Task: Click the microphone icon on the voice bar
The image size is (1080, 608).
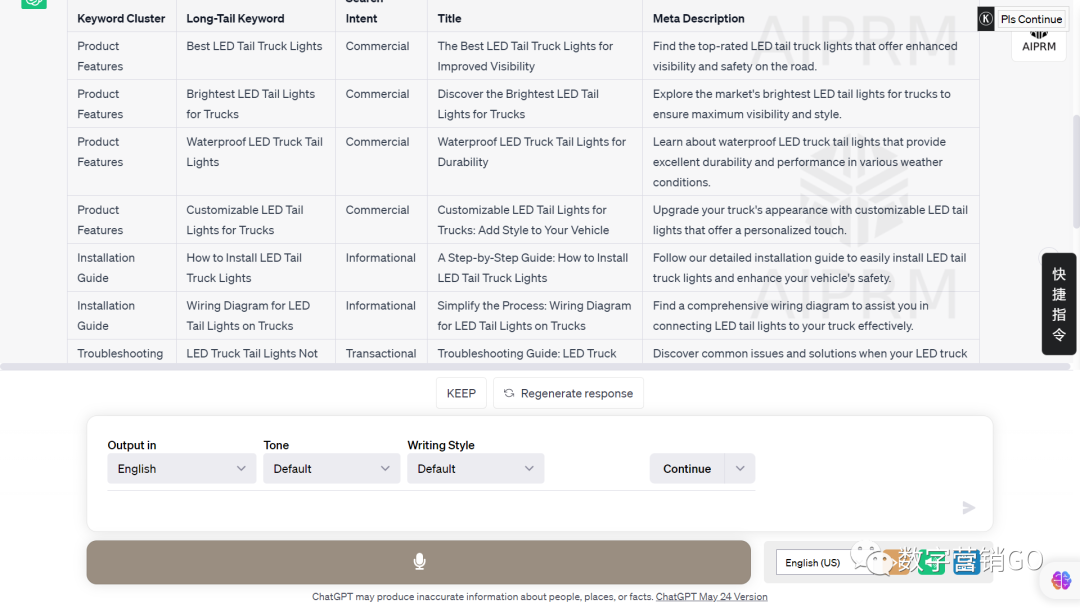Action: 419,562
